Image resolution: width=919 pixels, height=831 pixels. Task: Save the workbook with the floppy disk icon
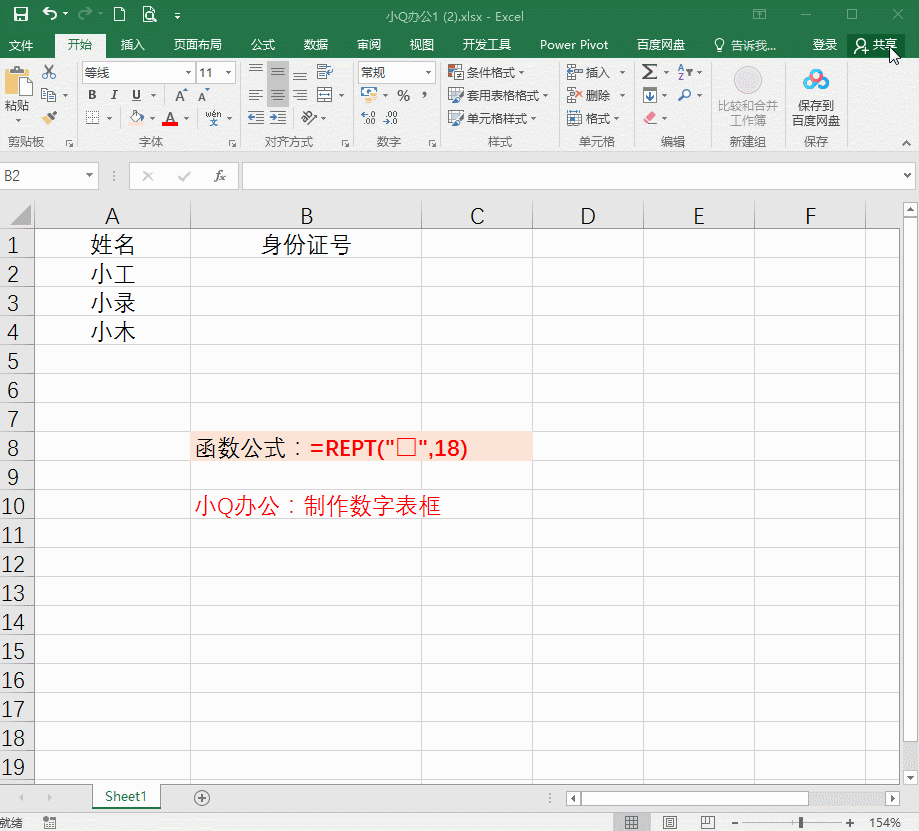click(x=21, y=14)
